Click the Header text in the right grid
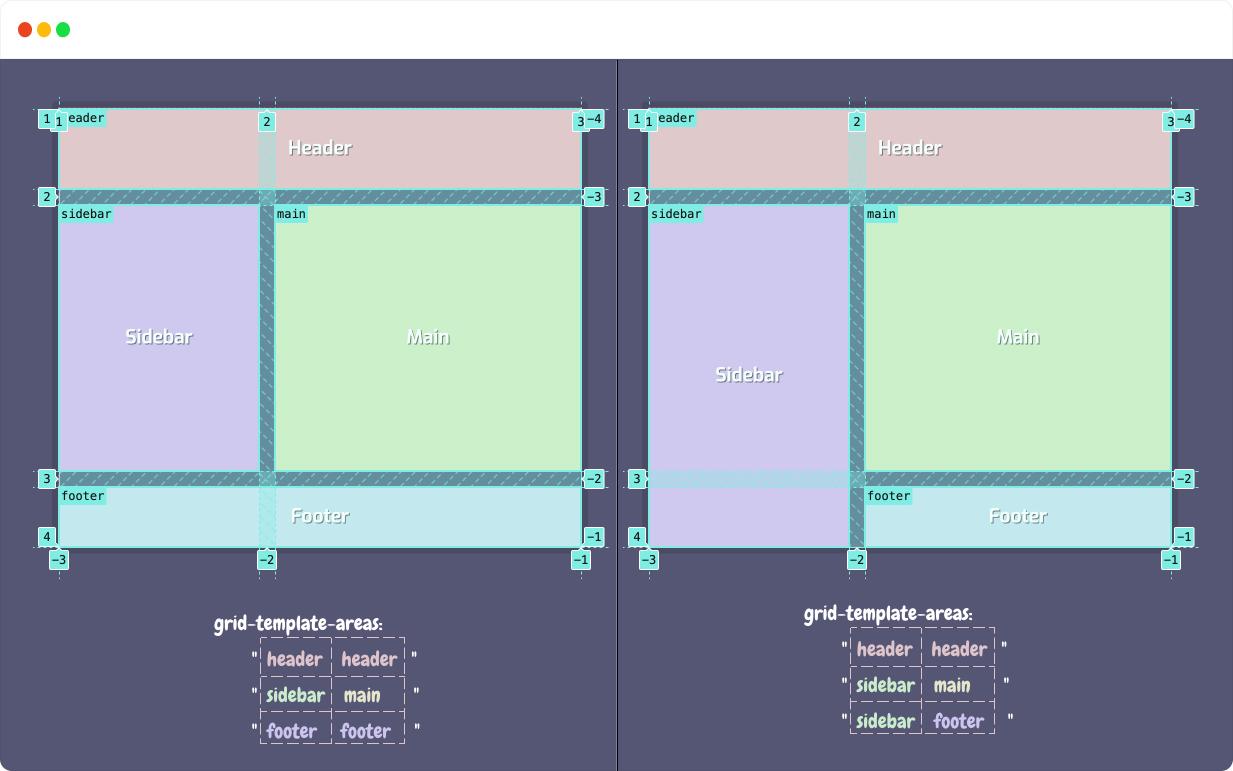The width and height of the screenshot is (1233, 771). (x=909, y=148)
